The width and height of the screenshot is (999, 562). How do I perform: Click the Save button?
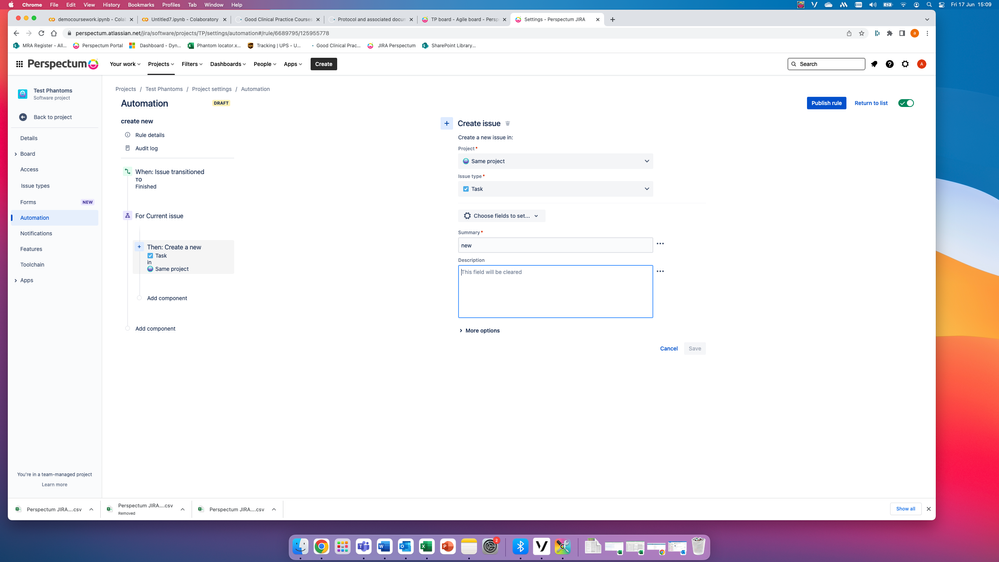[x=694, y=349]
